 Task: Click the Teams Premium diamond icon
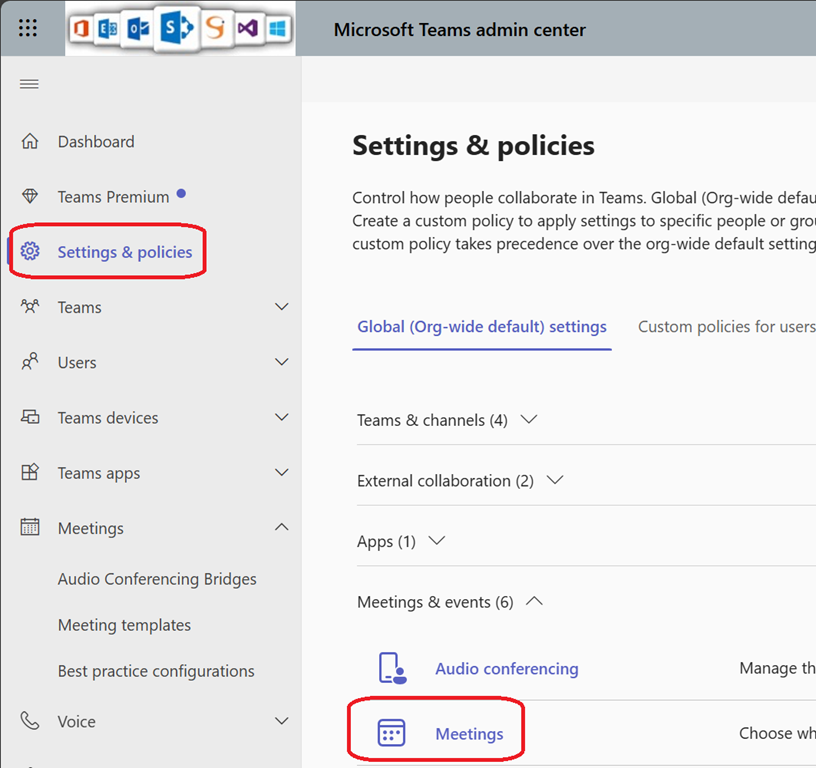click(x=30, y=197)
